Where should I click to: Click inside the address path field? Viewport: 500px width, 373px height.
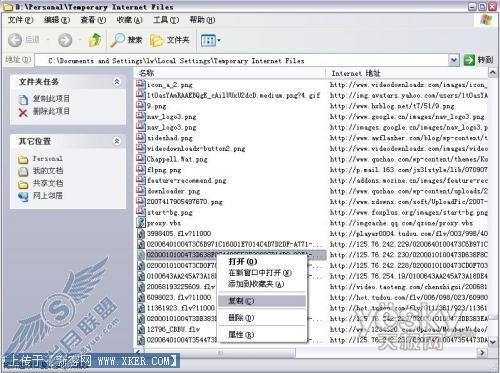point(242,61)
